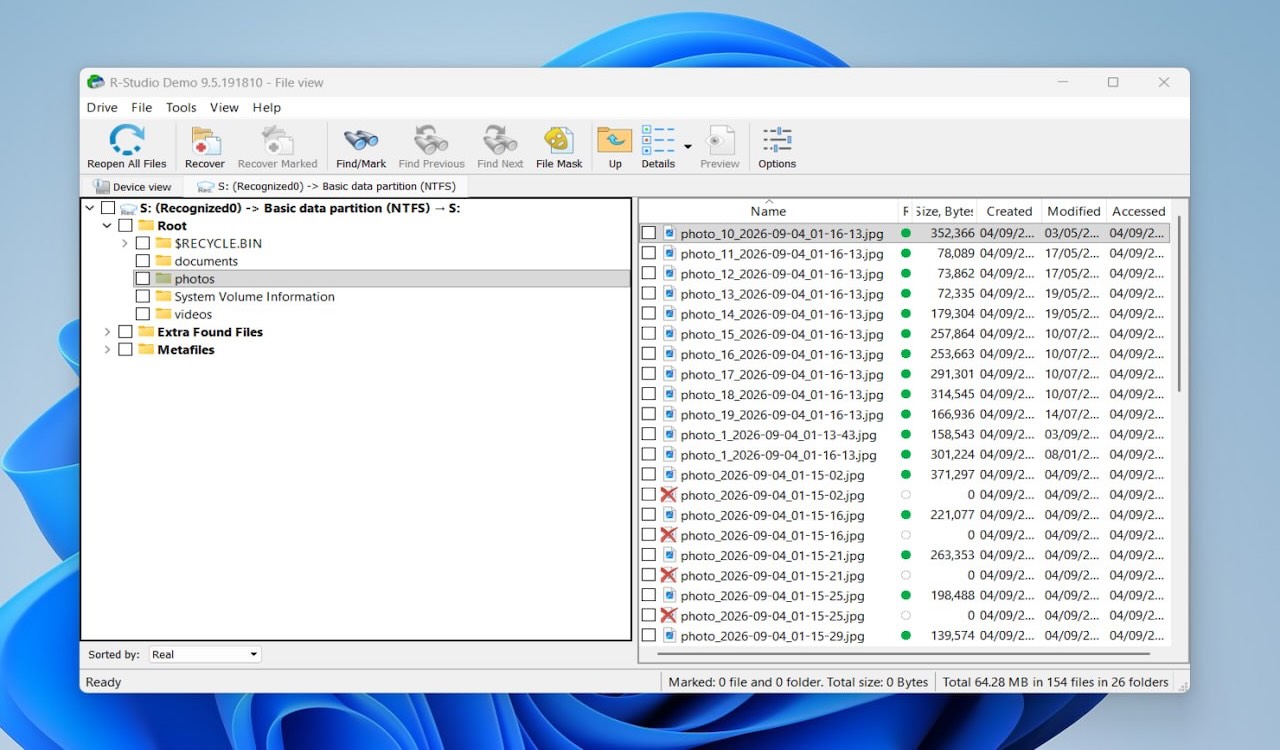
Task: Click the R-Studio app icon in title bar
Action: 96,82
